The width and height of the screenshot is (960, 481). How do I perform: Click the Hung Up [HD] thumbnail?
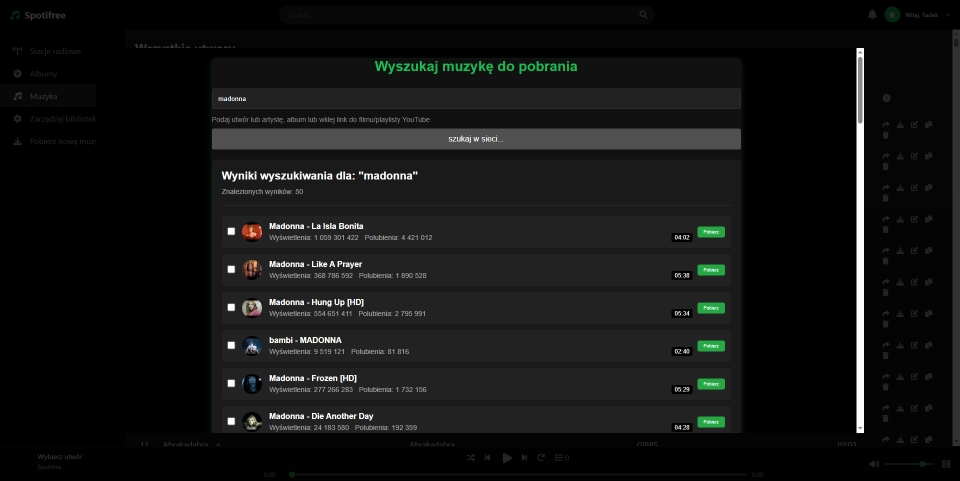[252, 308]
